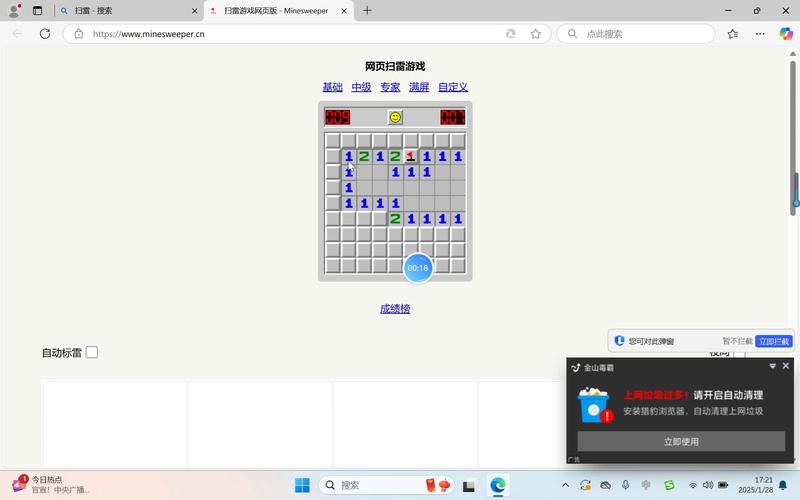The image size is (800, 500).
Task: Choose the 中级 difficulty link
Action: 361,87
